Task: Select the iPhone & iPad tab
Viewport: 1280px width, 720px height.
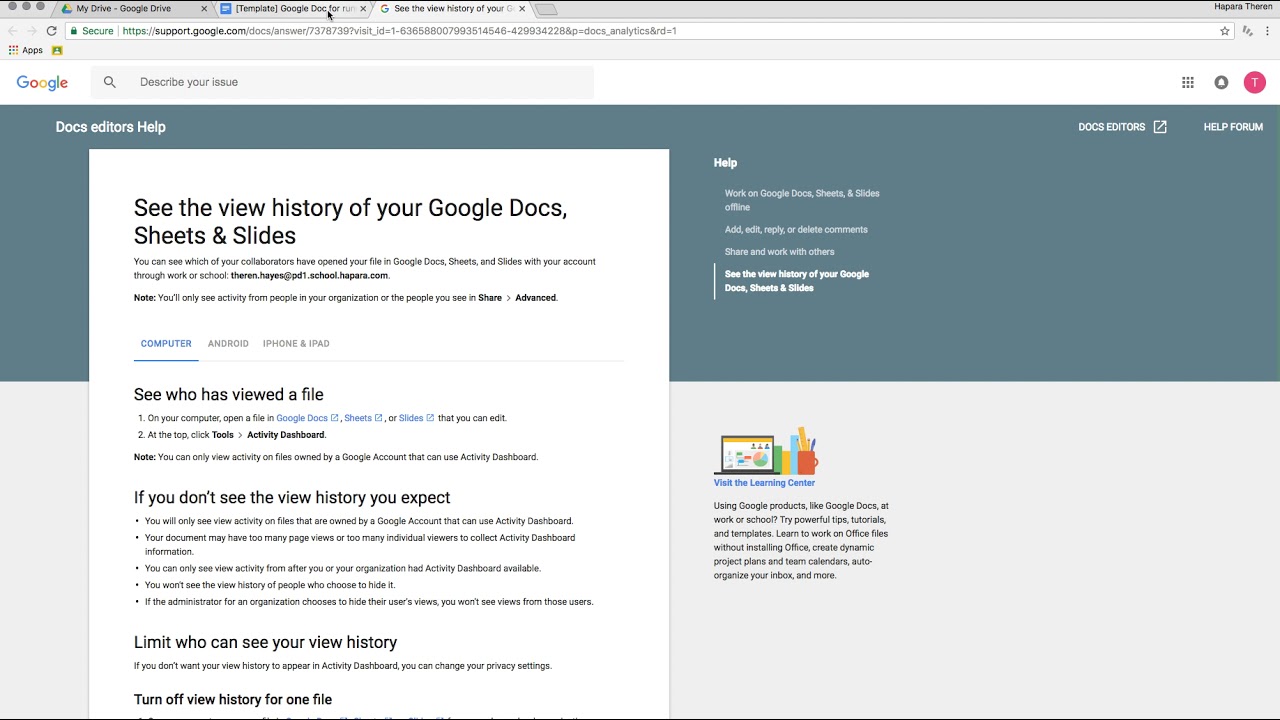Action: (x=296, y=344)
